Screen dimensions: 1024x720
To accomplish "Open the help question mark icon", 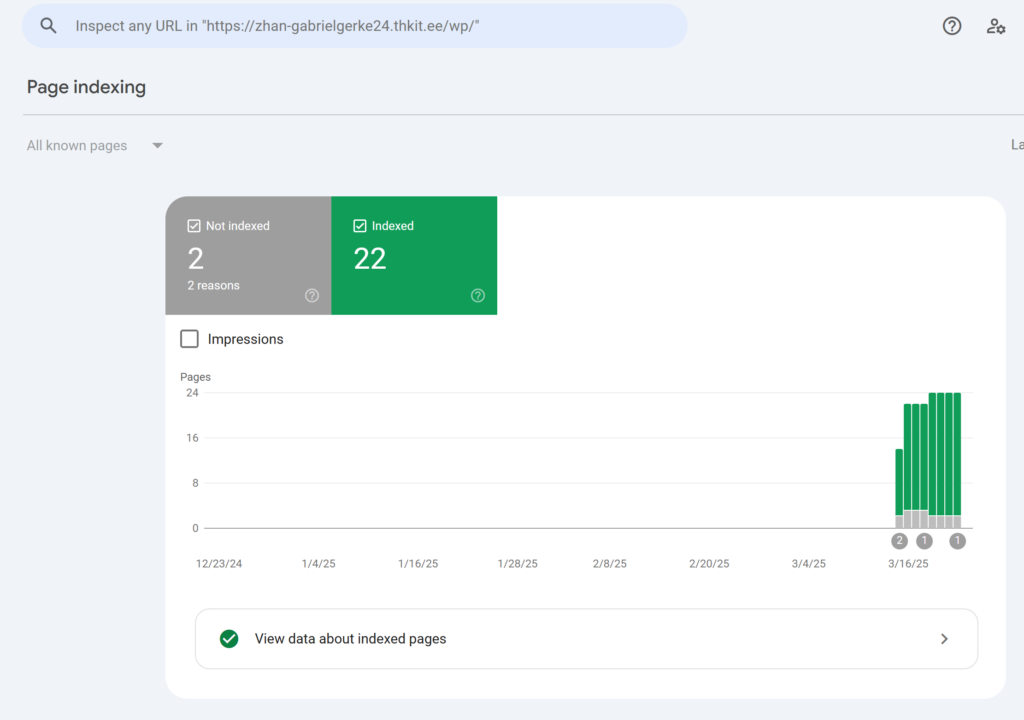I will tap(952, 26).
